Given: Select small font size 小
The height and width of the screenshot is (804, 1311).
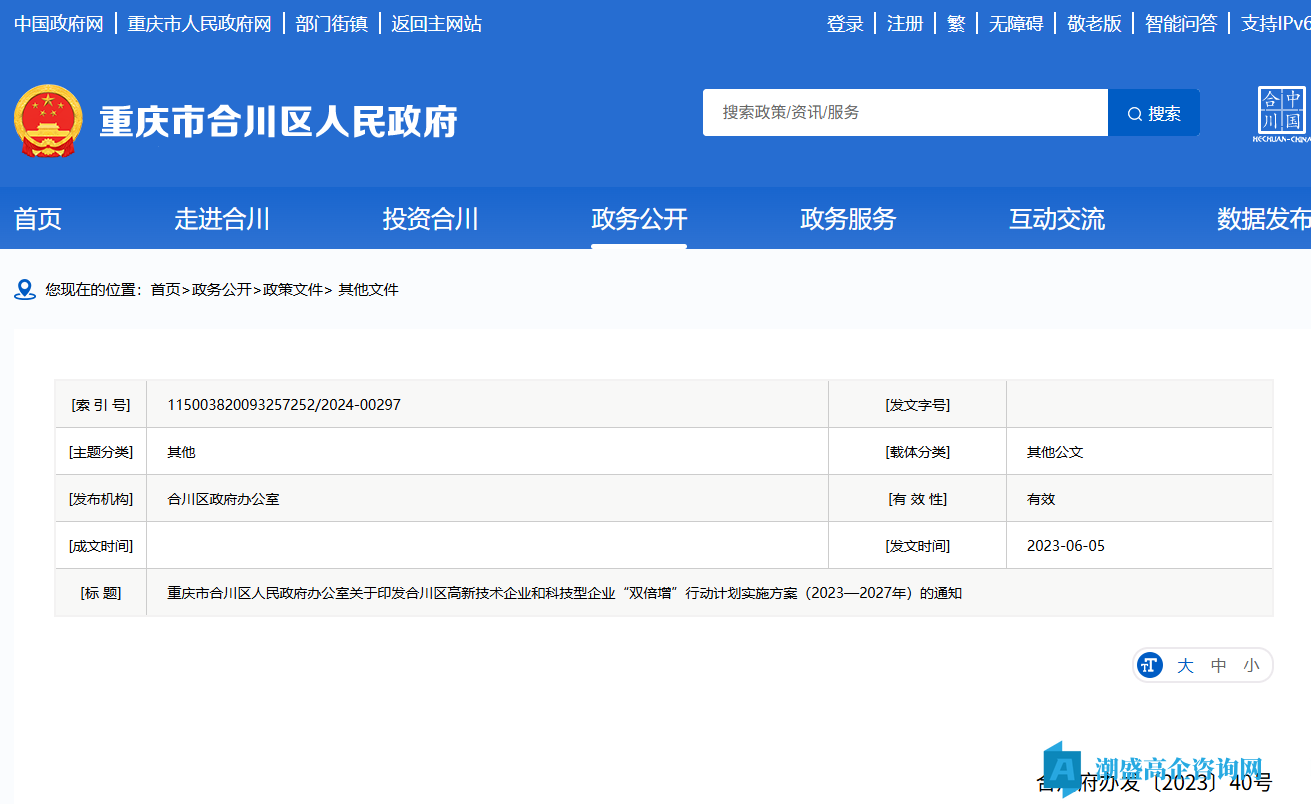Looking at the screenshot, I should point(1251,665).
